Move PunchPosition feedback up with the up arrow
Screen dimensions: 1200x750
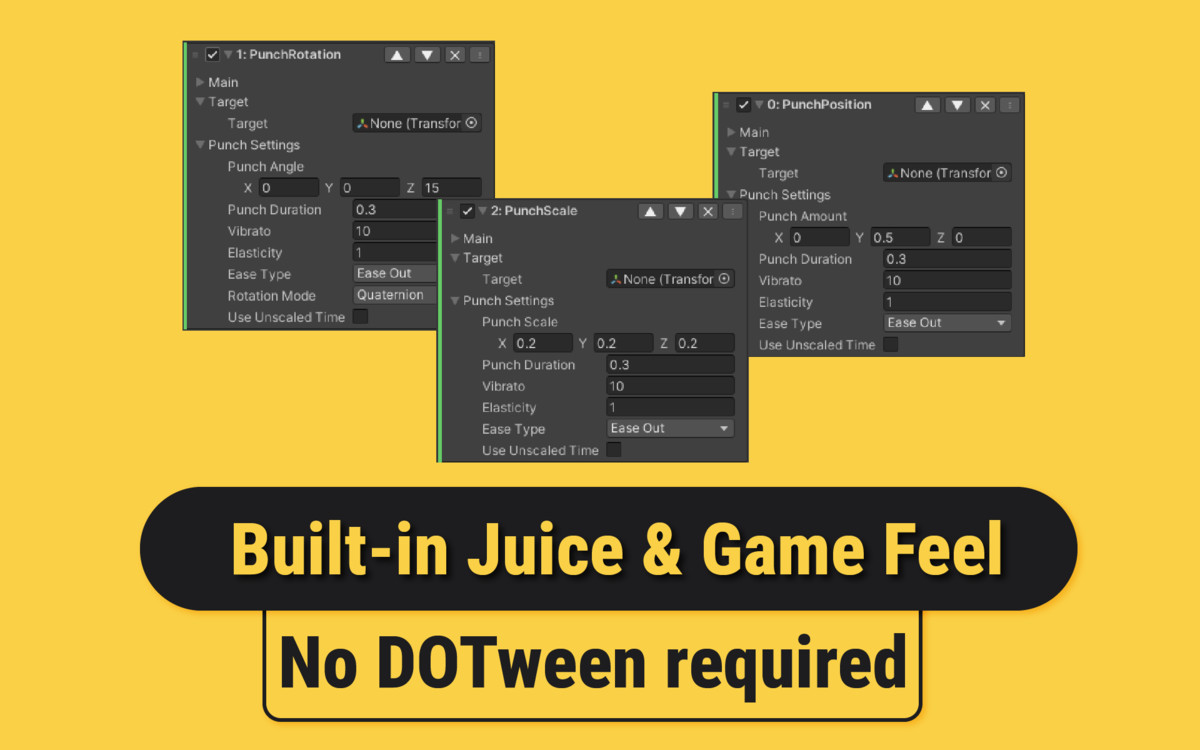[928, 105]
